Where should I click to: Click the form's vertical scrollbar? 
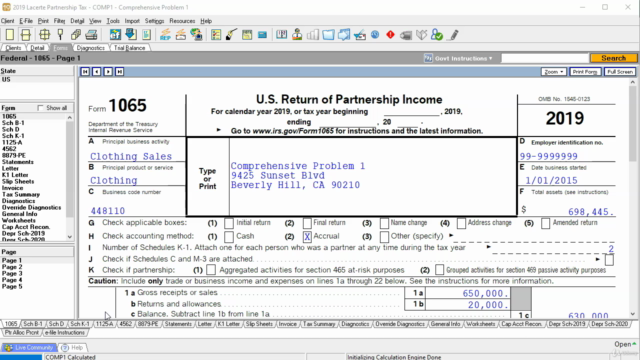click(x=632, y=198)
